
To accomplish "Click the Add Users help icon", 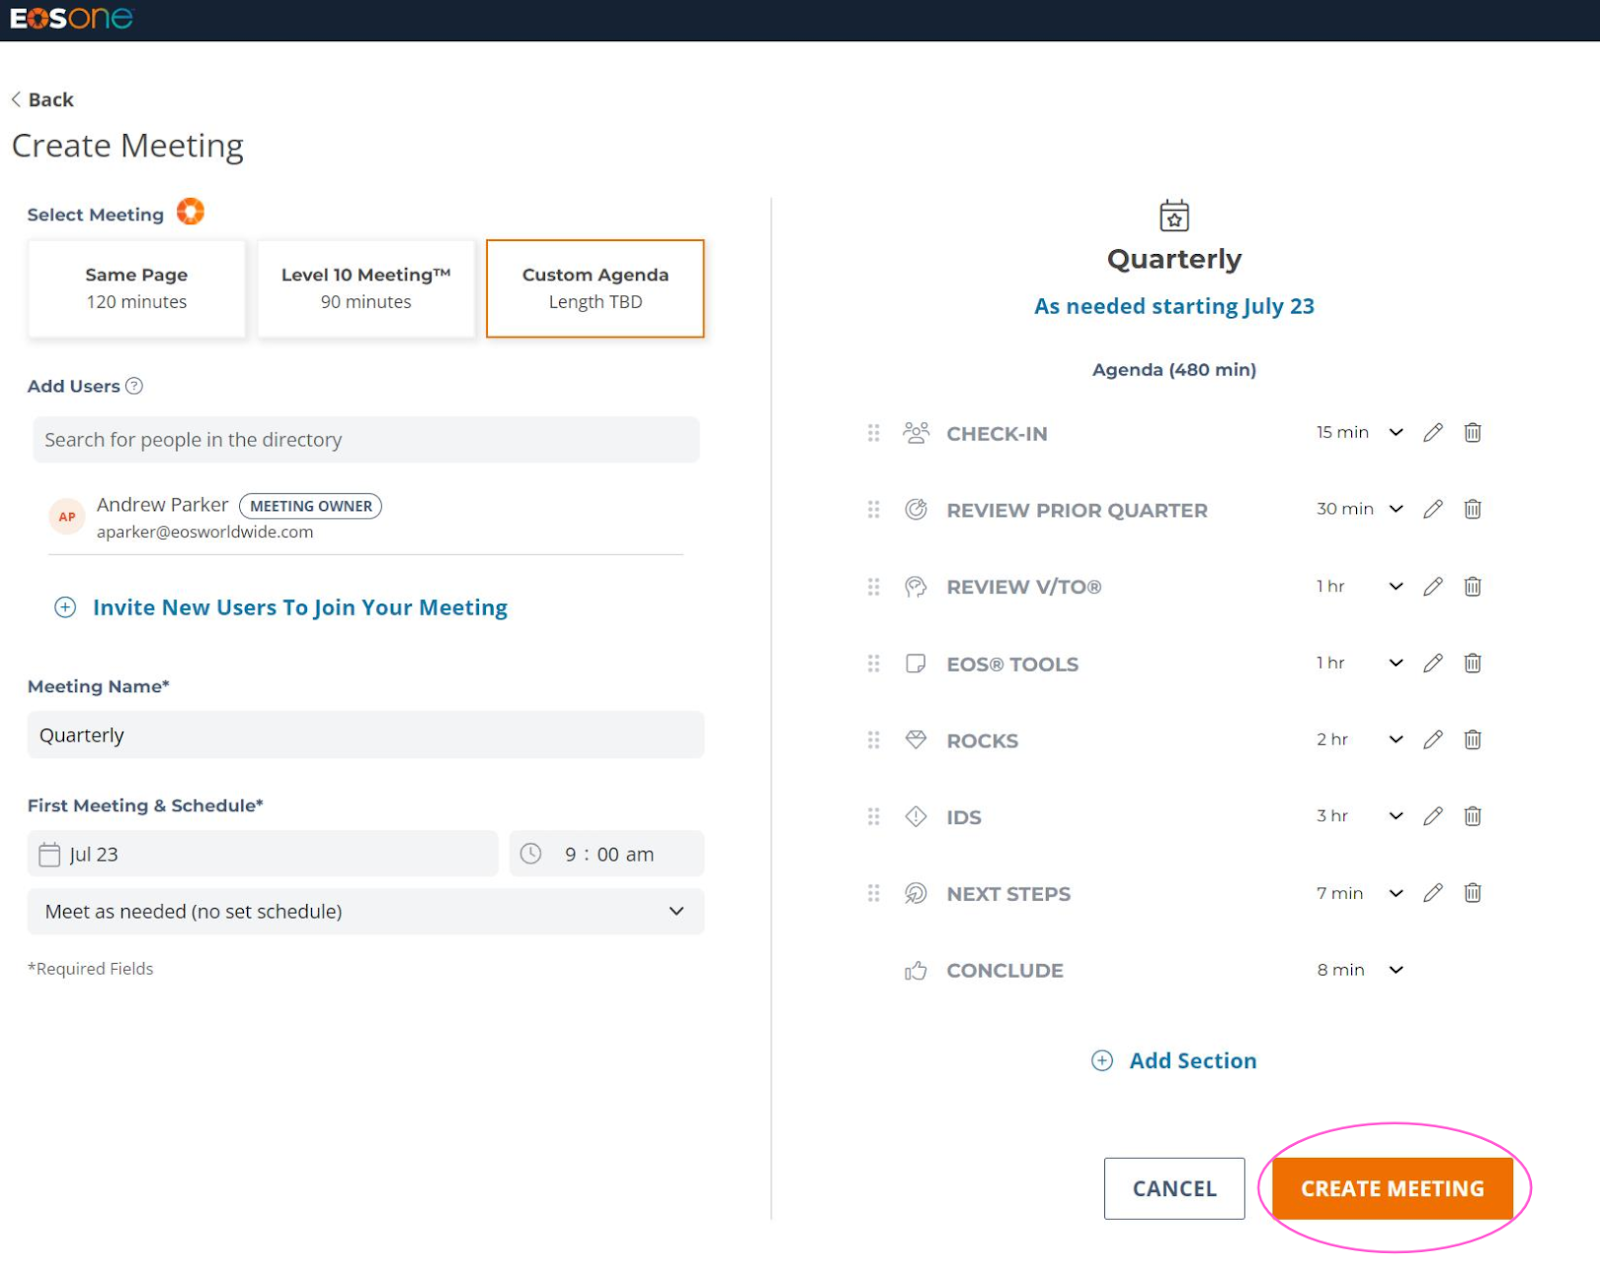I will (134, 386).
